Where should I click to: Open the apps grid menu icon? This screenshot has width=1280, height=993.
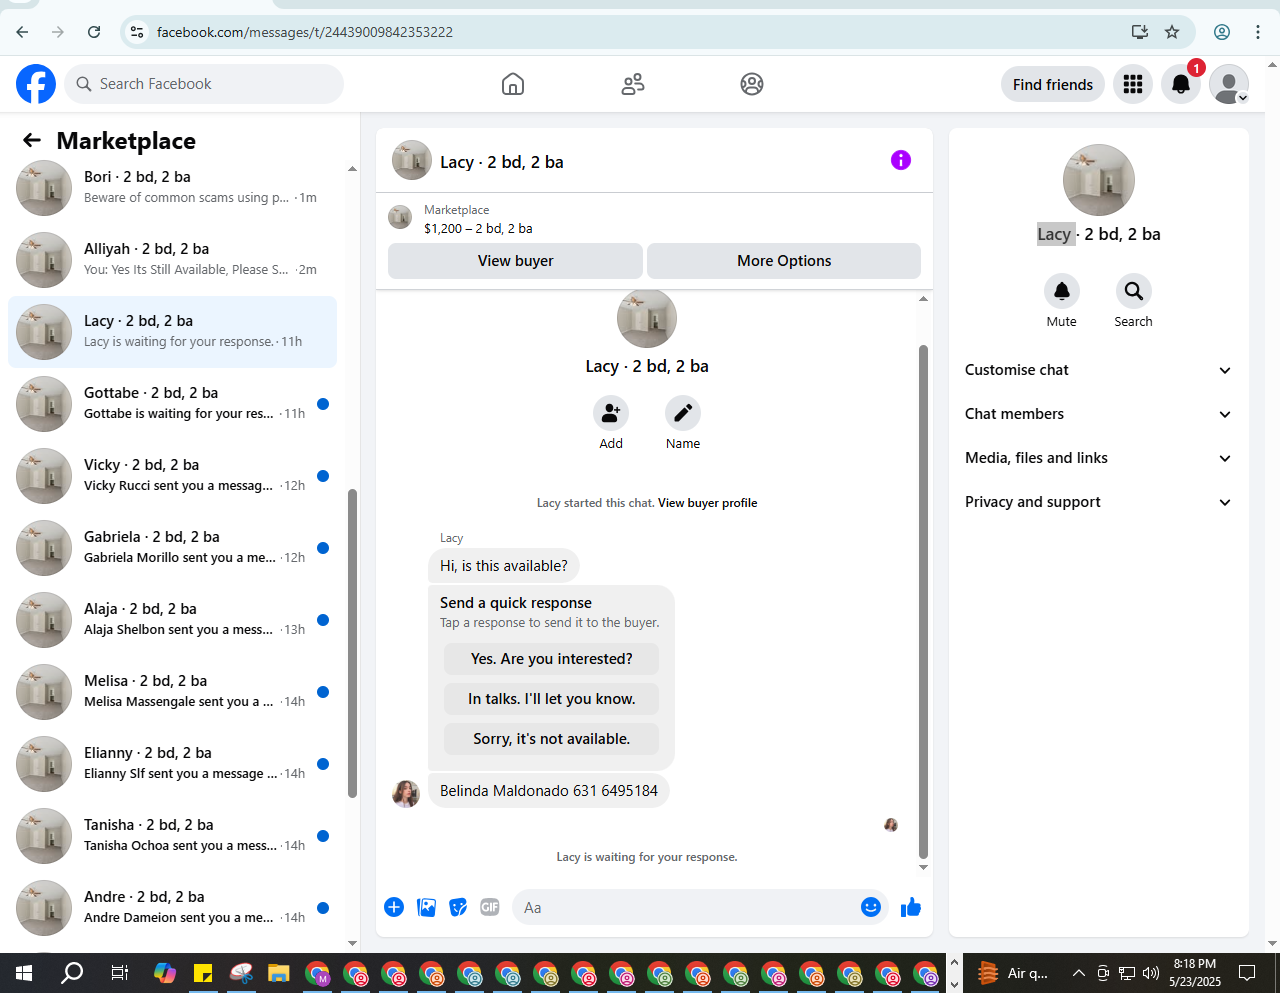(1133, 84)
